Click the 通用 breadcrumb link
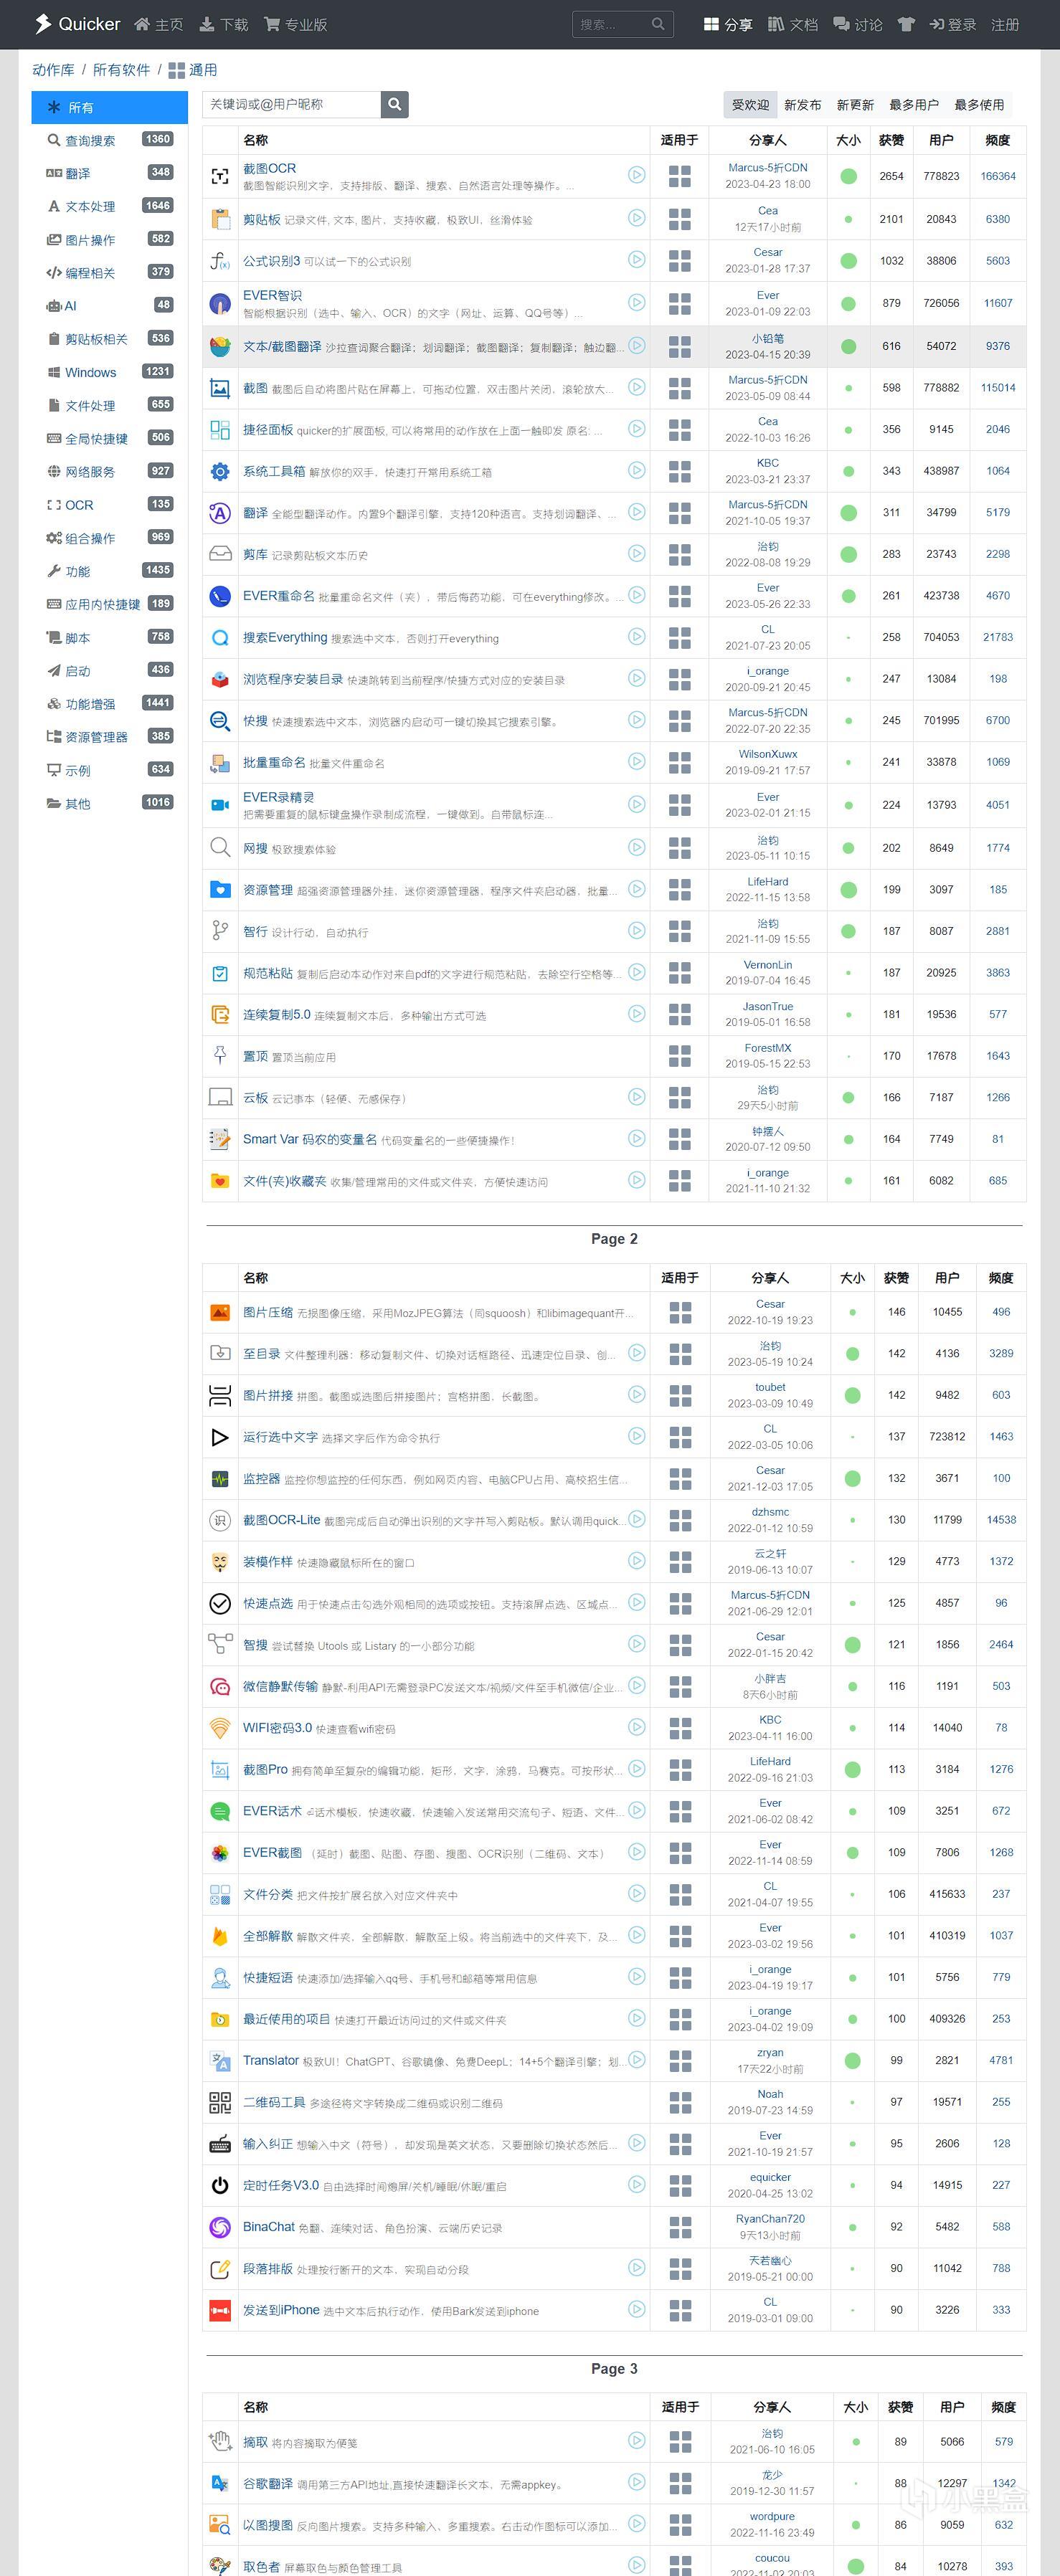1060x2576 pixels. point(193,70)
